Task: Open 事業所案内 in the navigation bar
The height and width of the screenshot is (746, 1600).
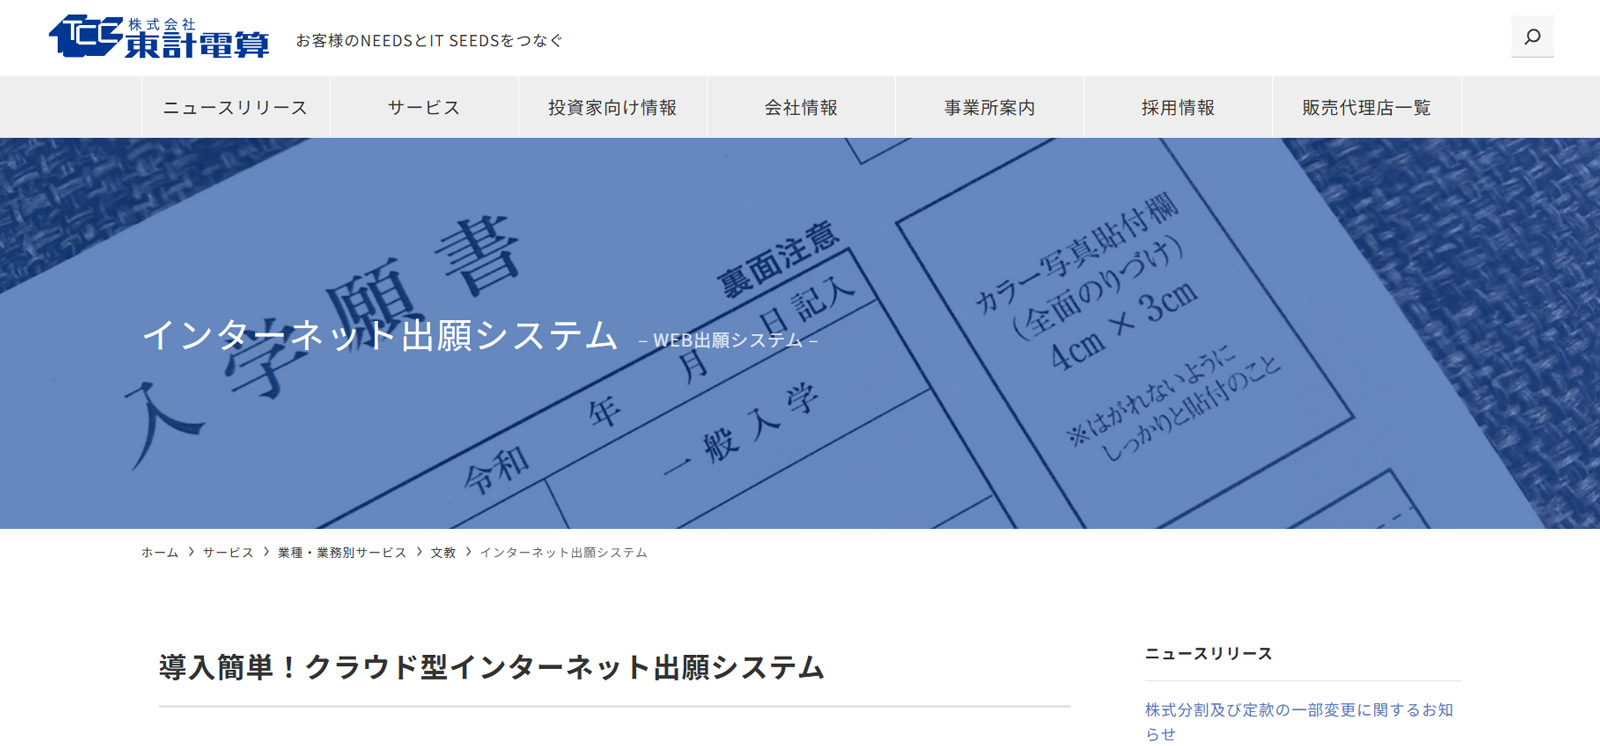Action: [x=990, y=107]
